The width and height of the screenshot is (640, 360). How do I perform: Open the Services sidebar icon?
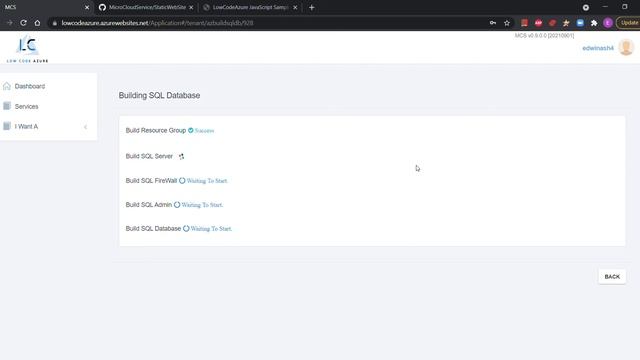[7, 106]
